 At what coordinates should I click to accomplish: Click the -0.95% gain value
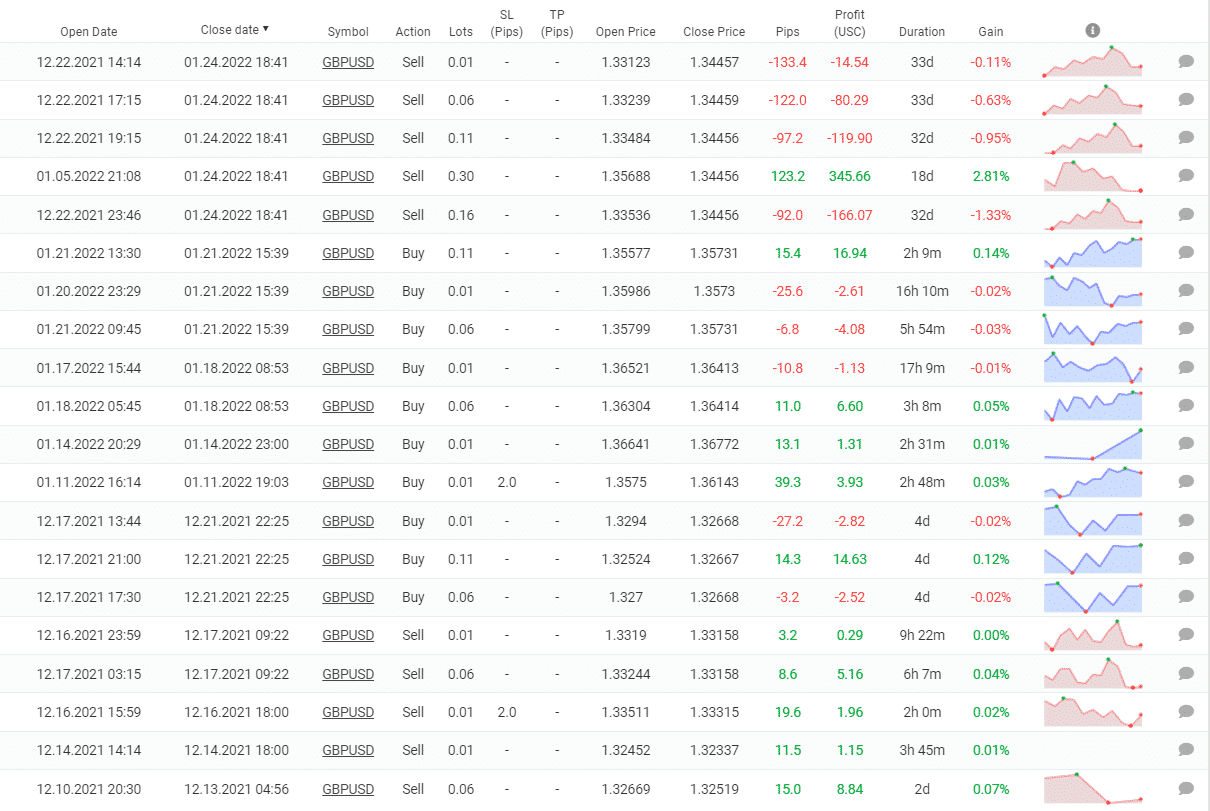pos(991,138)
